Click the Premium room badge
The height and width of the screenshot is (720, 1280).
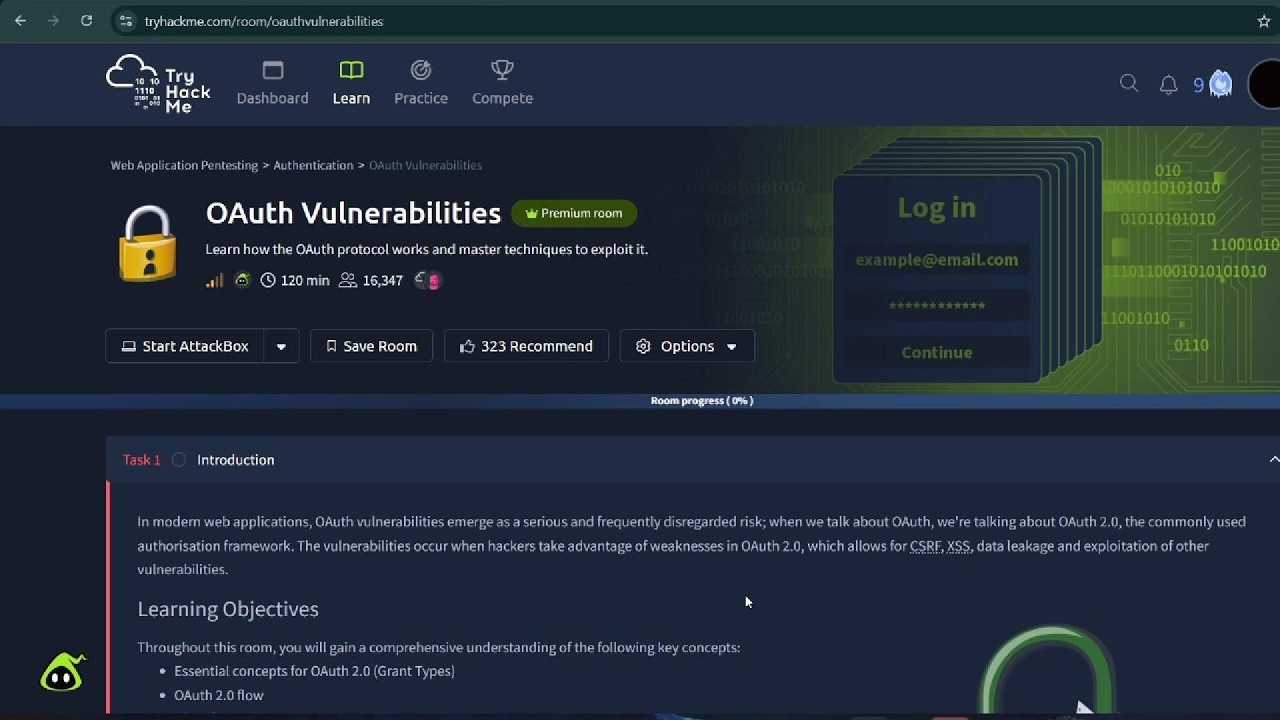[x=574, y=213]
